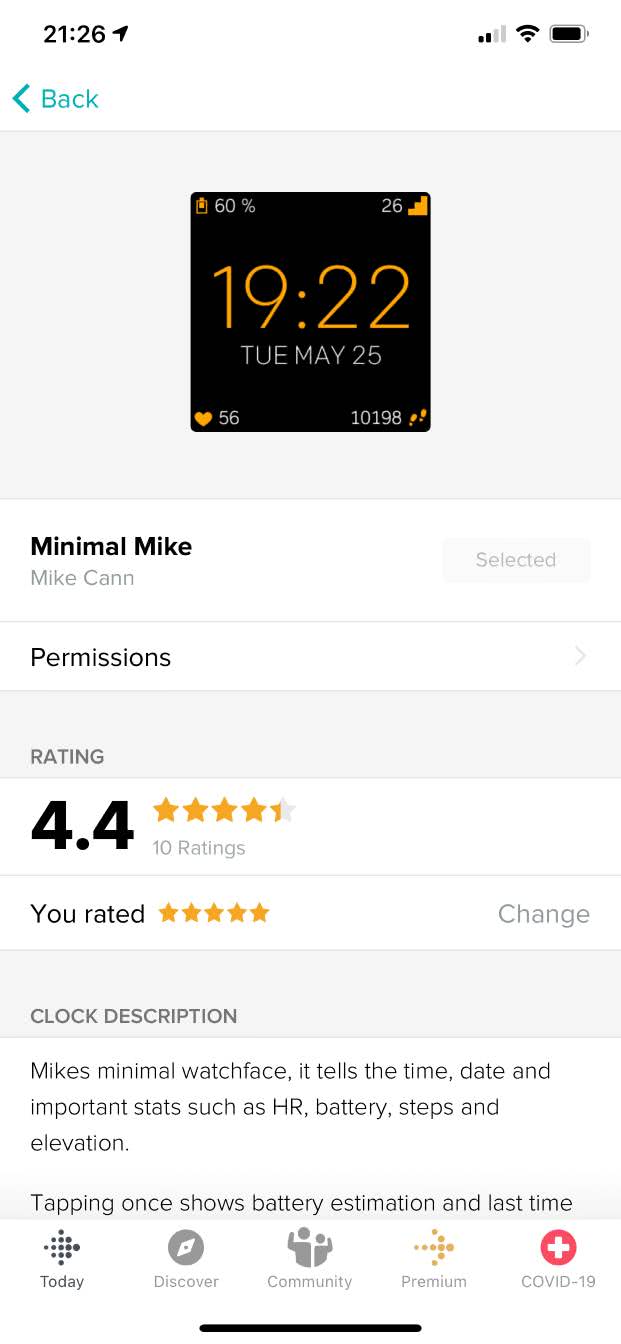Open the Community people icon
This screenshot has width=621, height=1344.
point(309,1248)
